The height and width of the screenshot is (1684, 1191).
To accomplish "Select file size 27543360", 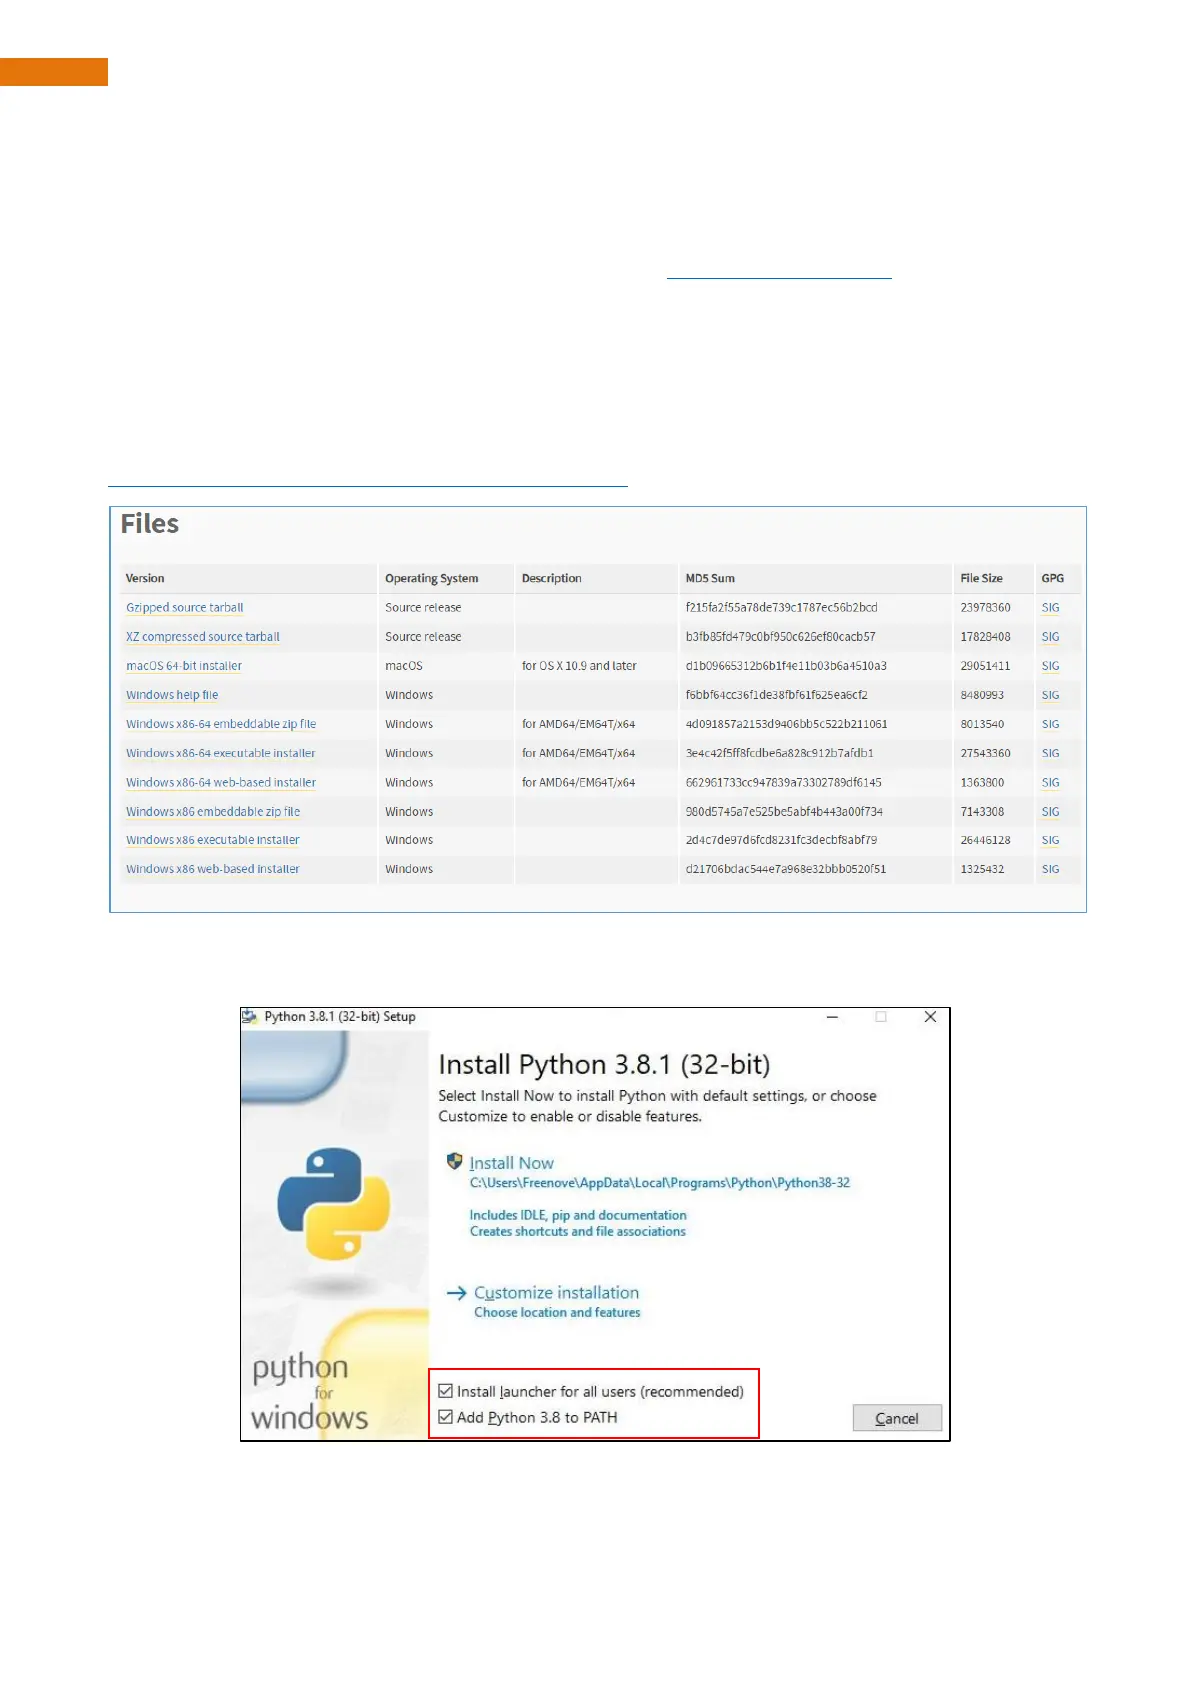I will tap(985, 753).
